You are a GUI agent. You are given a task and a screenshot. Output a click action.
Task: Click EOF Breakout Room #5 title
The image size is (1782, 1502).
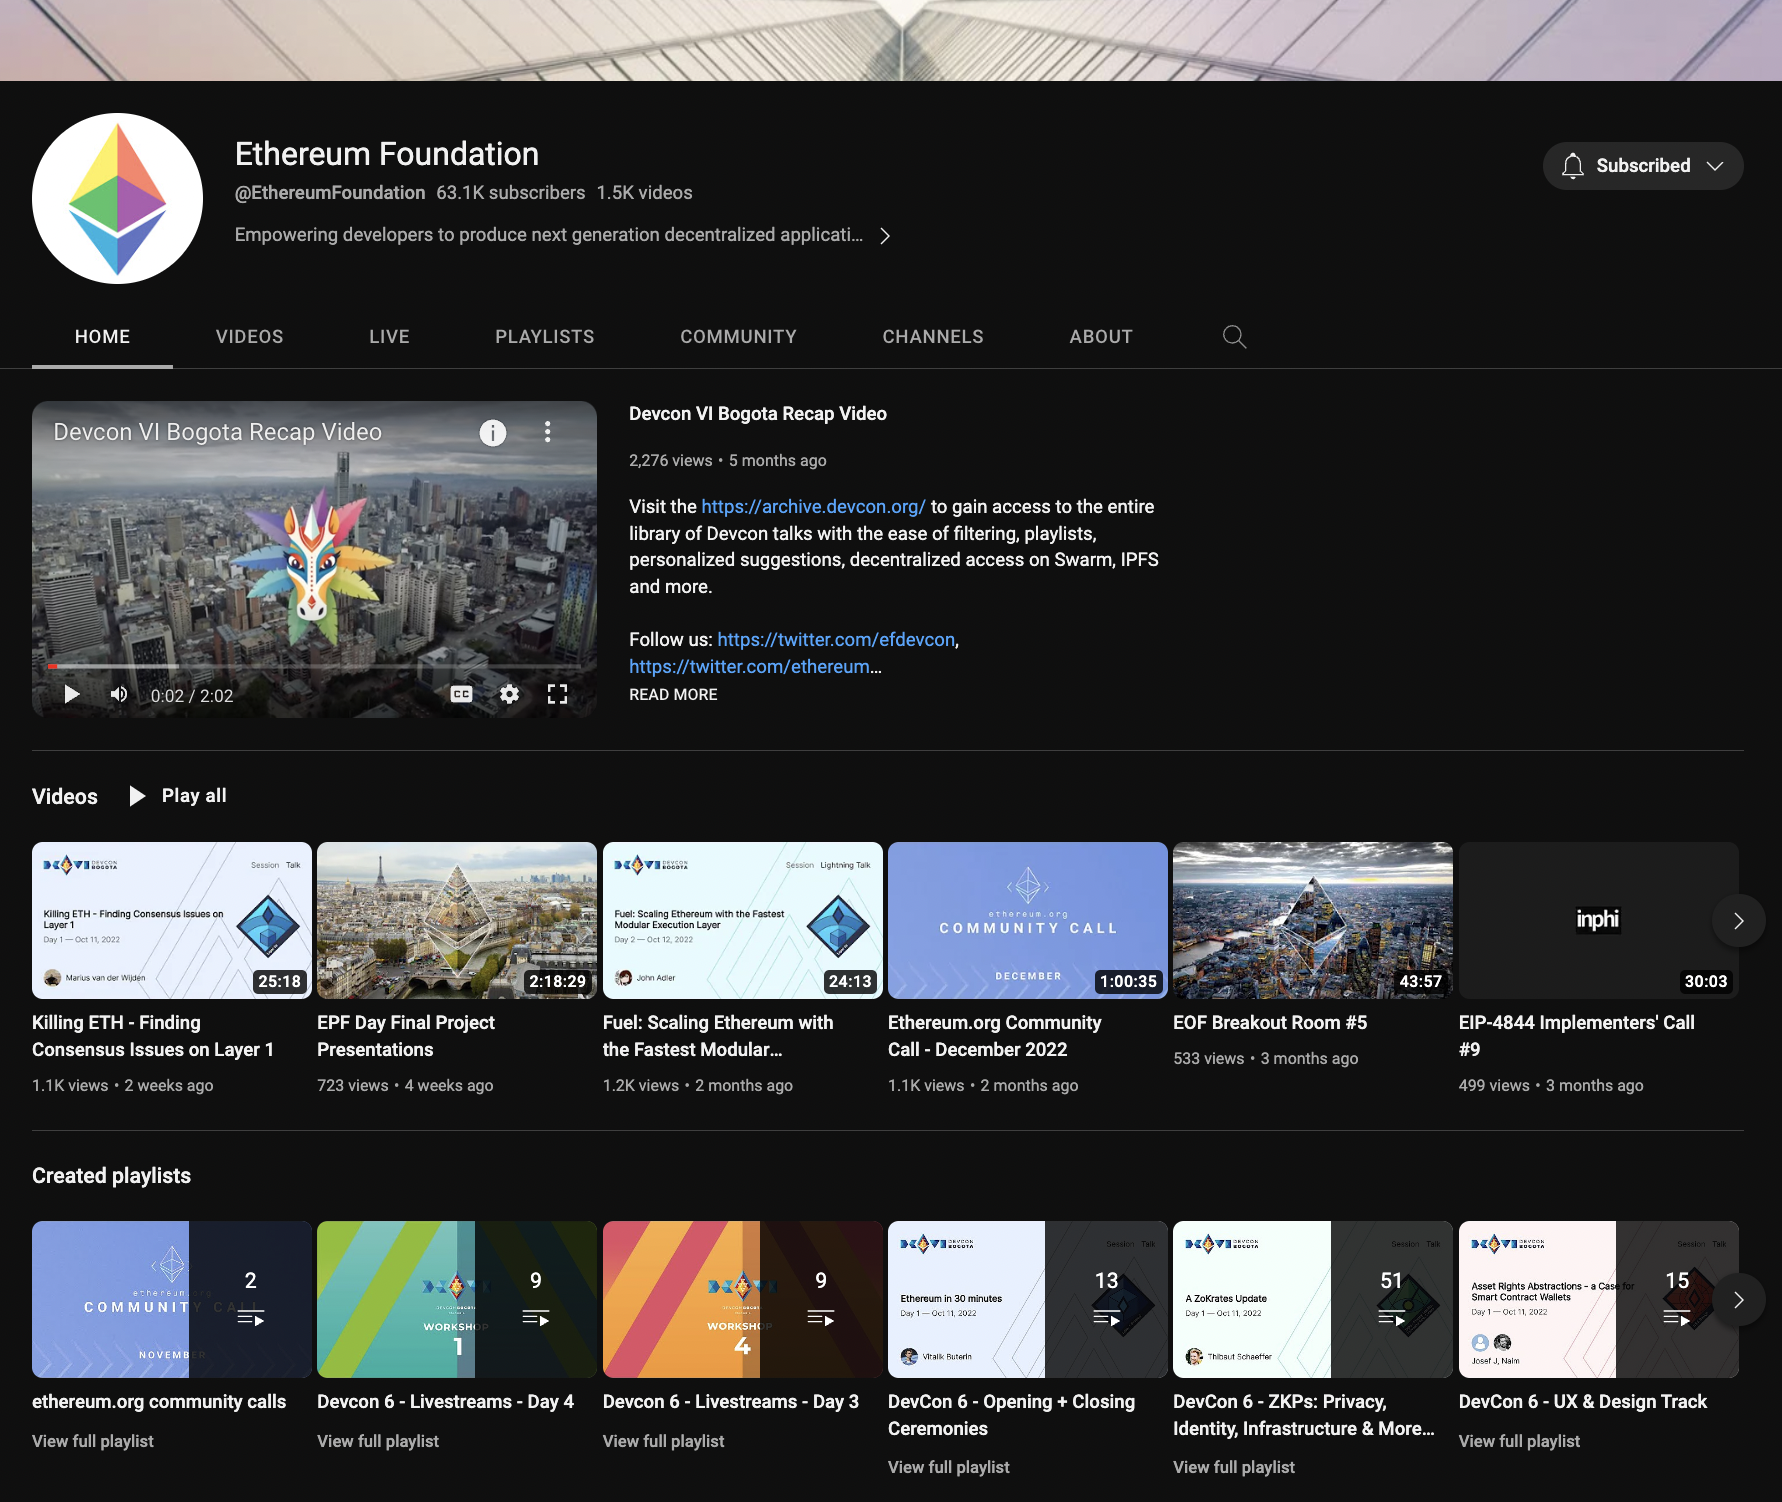1270,1023
